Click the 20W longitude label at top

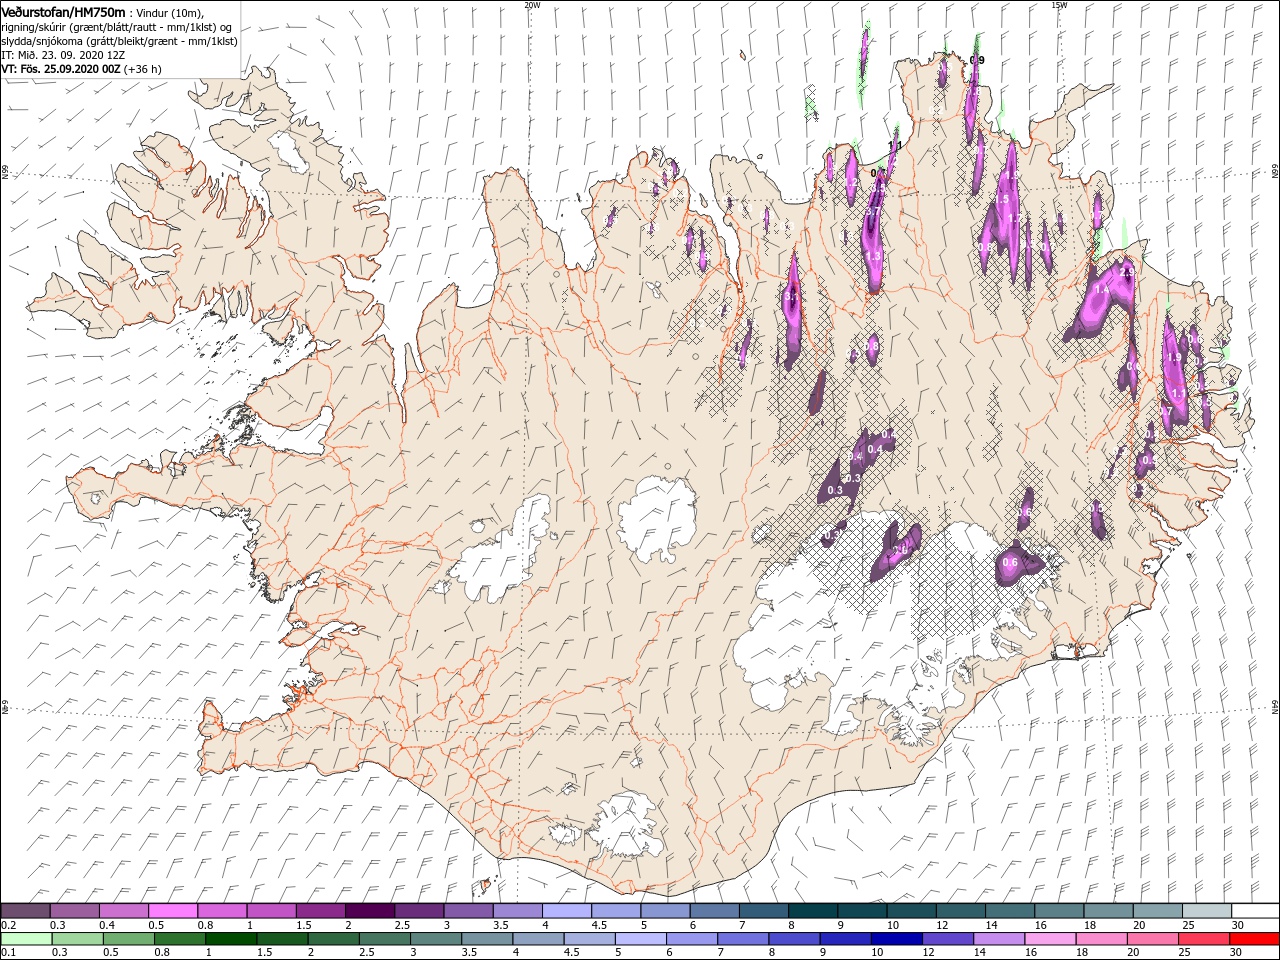tap(532, 5)
